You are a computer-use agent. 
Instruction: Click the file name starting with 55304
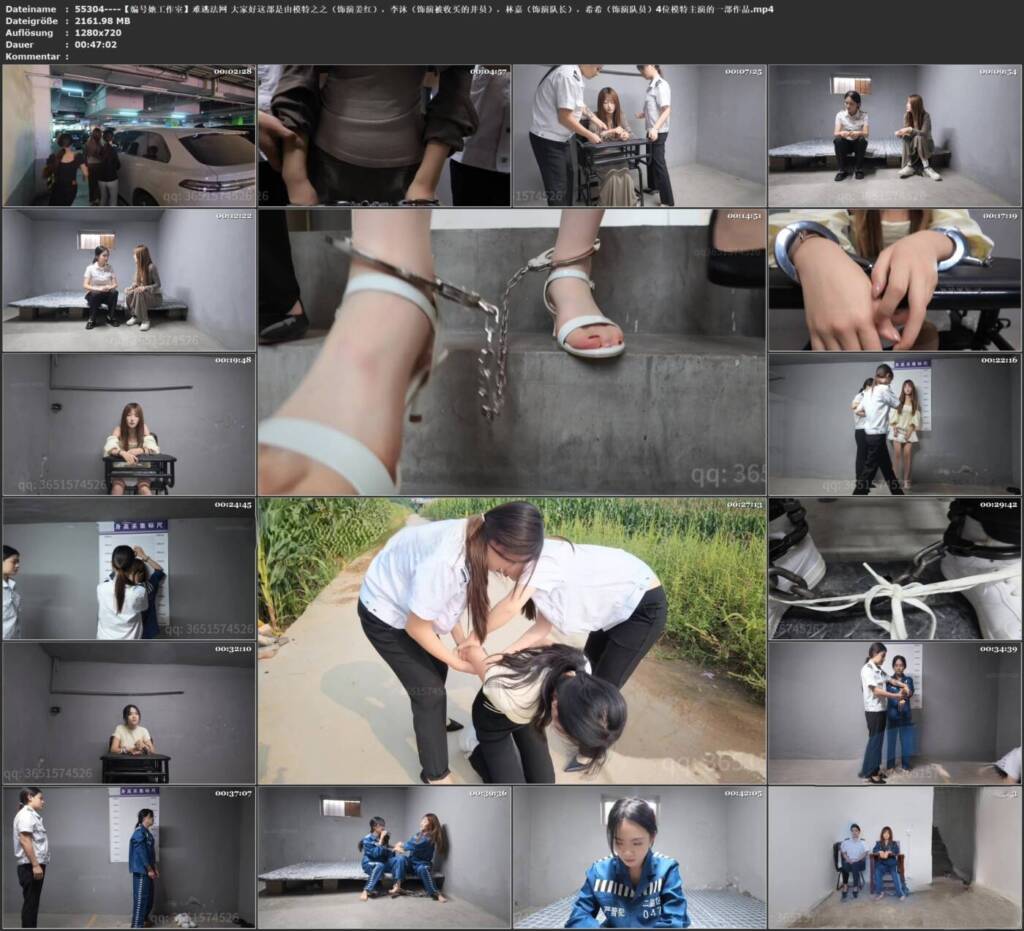pyautogui.click(x=424, y=9)
